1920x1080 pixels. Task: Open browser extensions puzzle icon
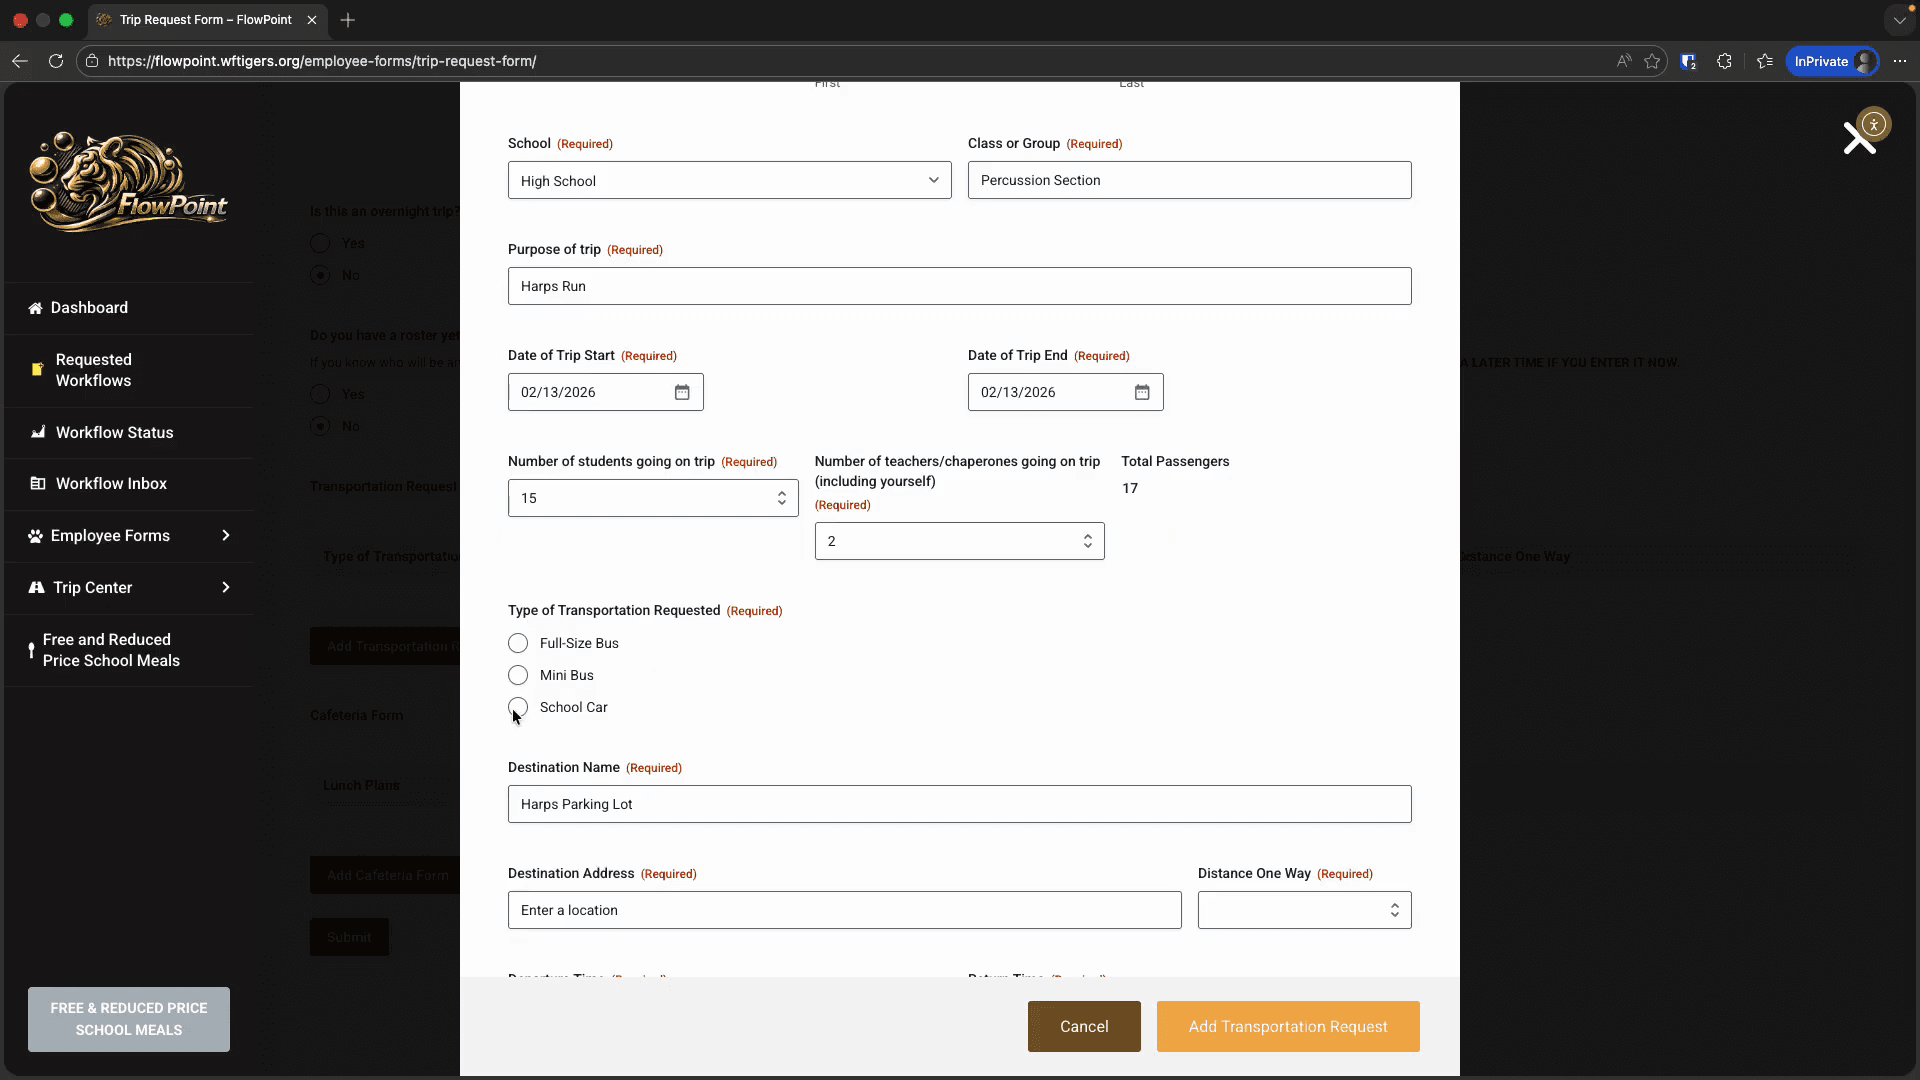click(1725, 61)
